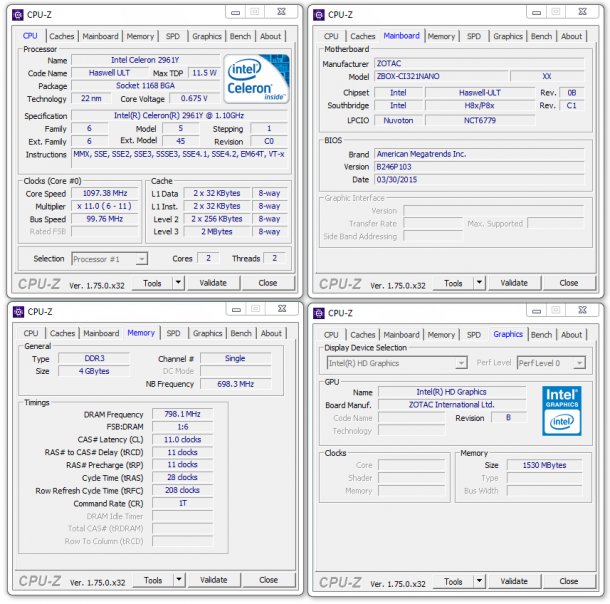Click the Channel # value Single

[x=236, y=358]
